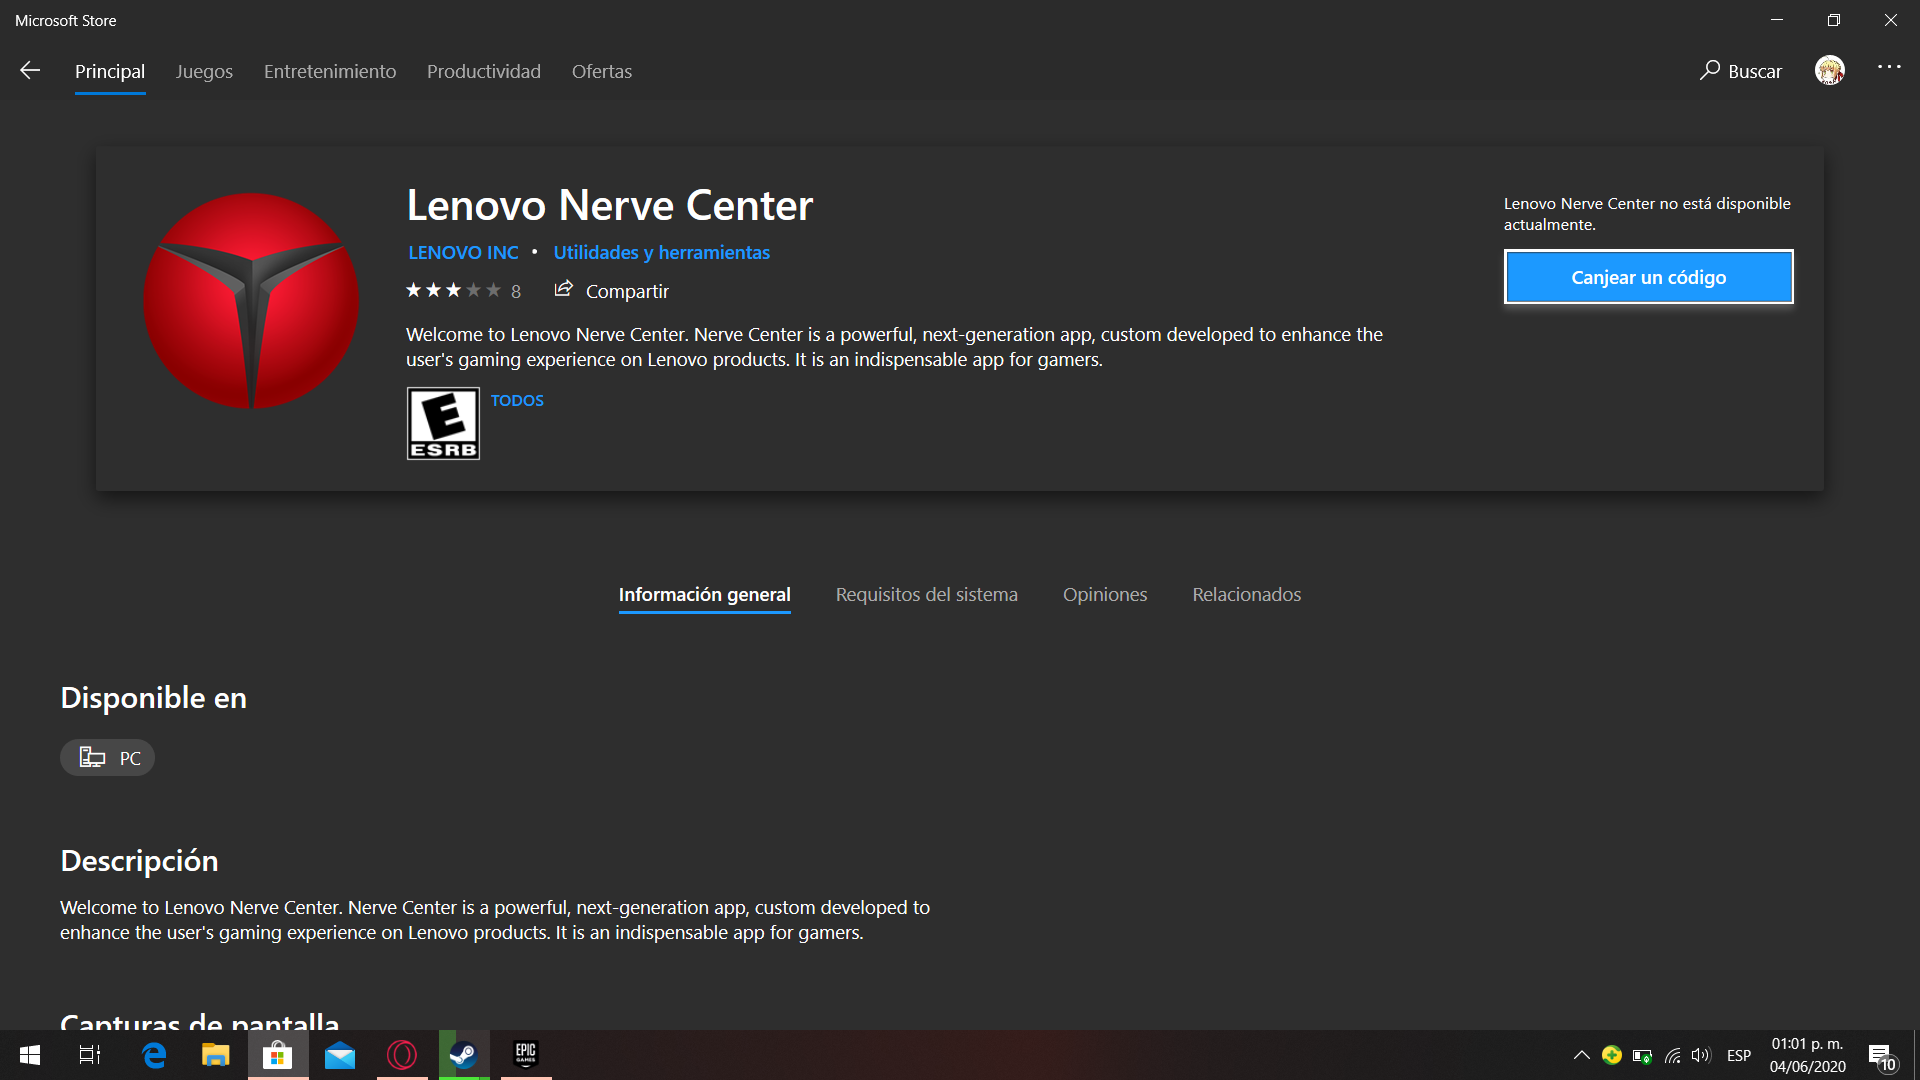Show hidden system tray icons
This screenshot has height=1080, width=1920.
1582,1055
